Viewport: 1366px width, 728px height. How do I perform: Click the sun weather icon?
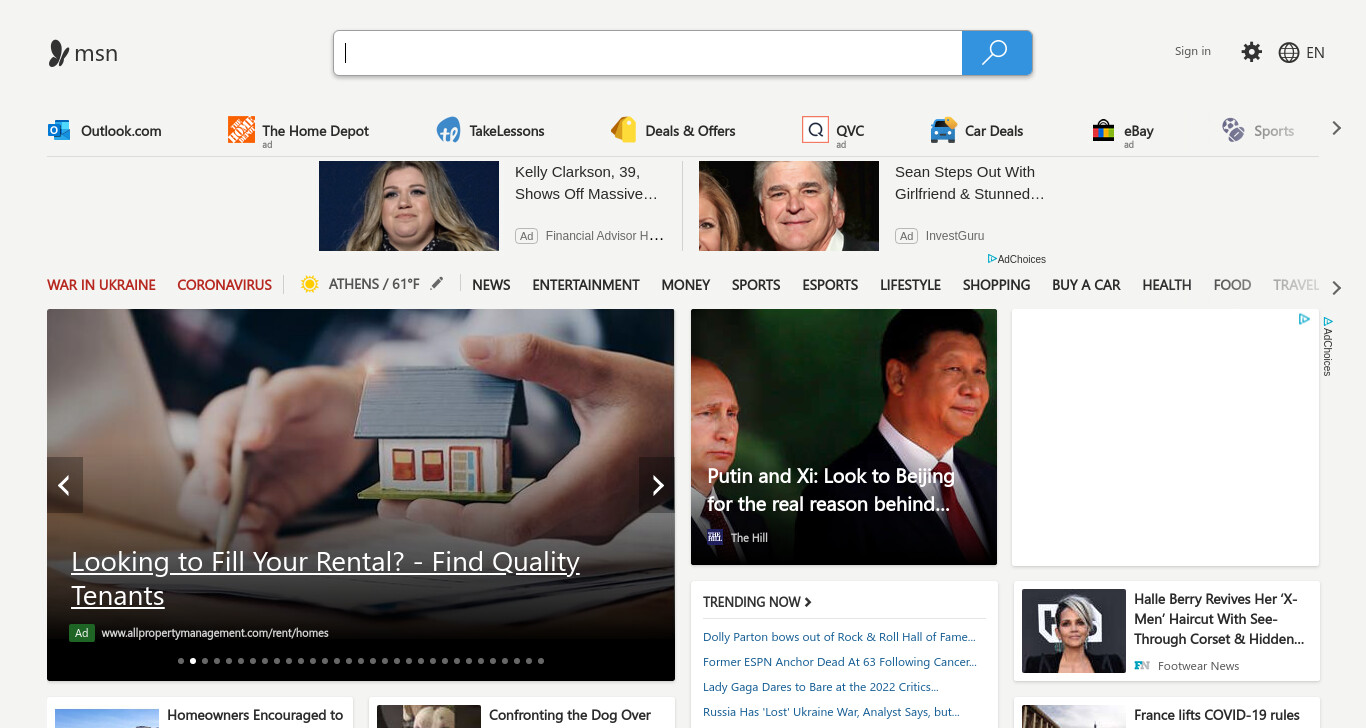click(x=310, y=284)
